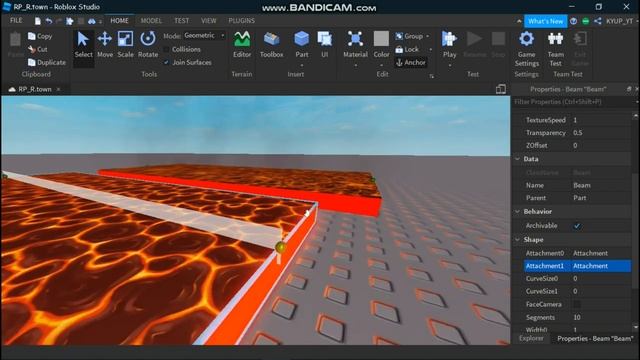Viewport: 640px width, 360px height.
Task: Click the TextureSpeed value 1
Action: click(x=575, y=120)
